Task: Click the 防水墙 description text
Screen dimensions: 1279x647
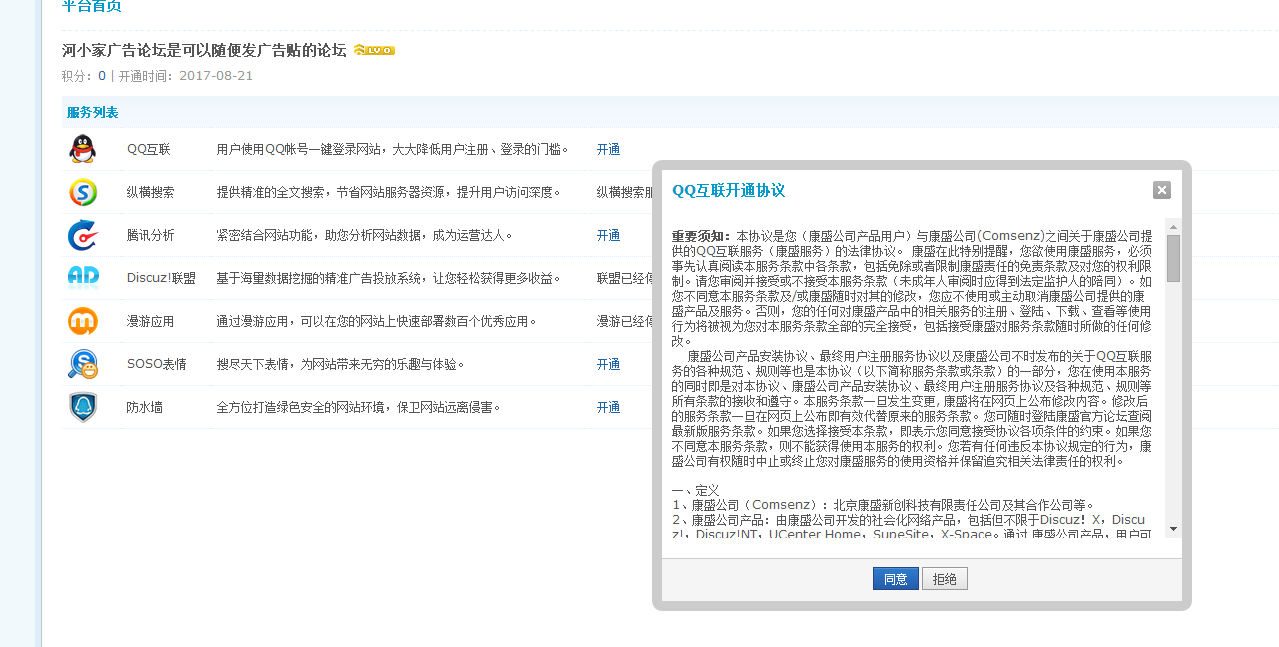Action: 359,408
